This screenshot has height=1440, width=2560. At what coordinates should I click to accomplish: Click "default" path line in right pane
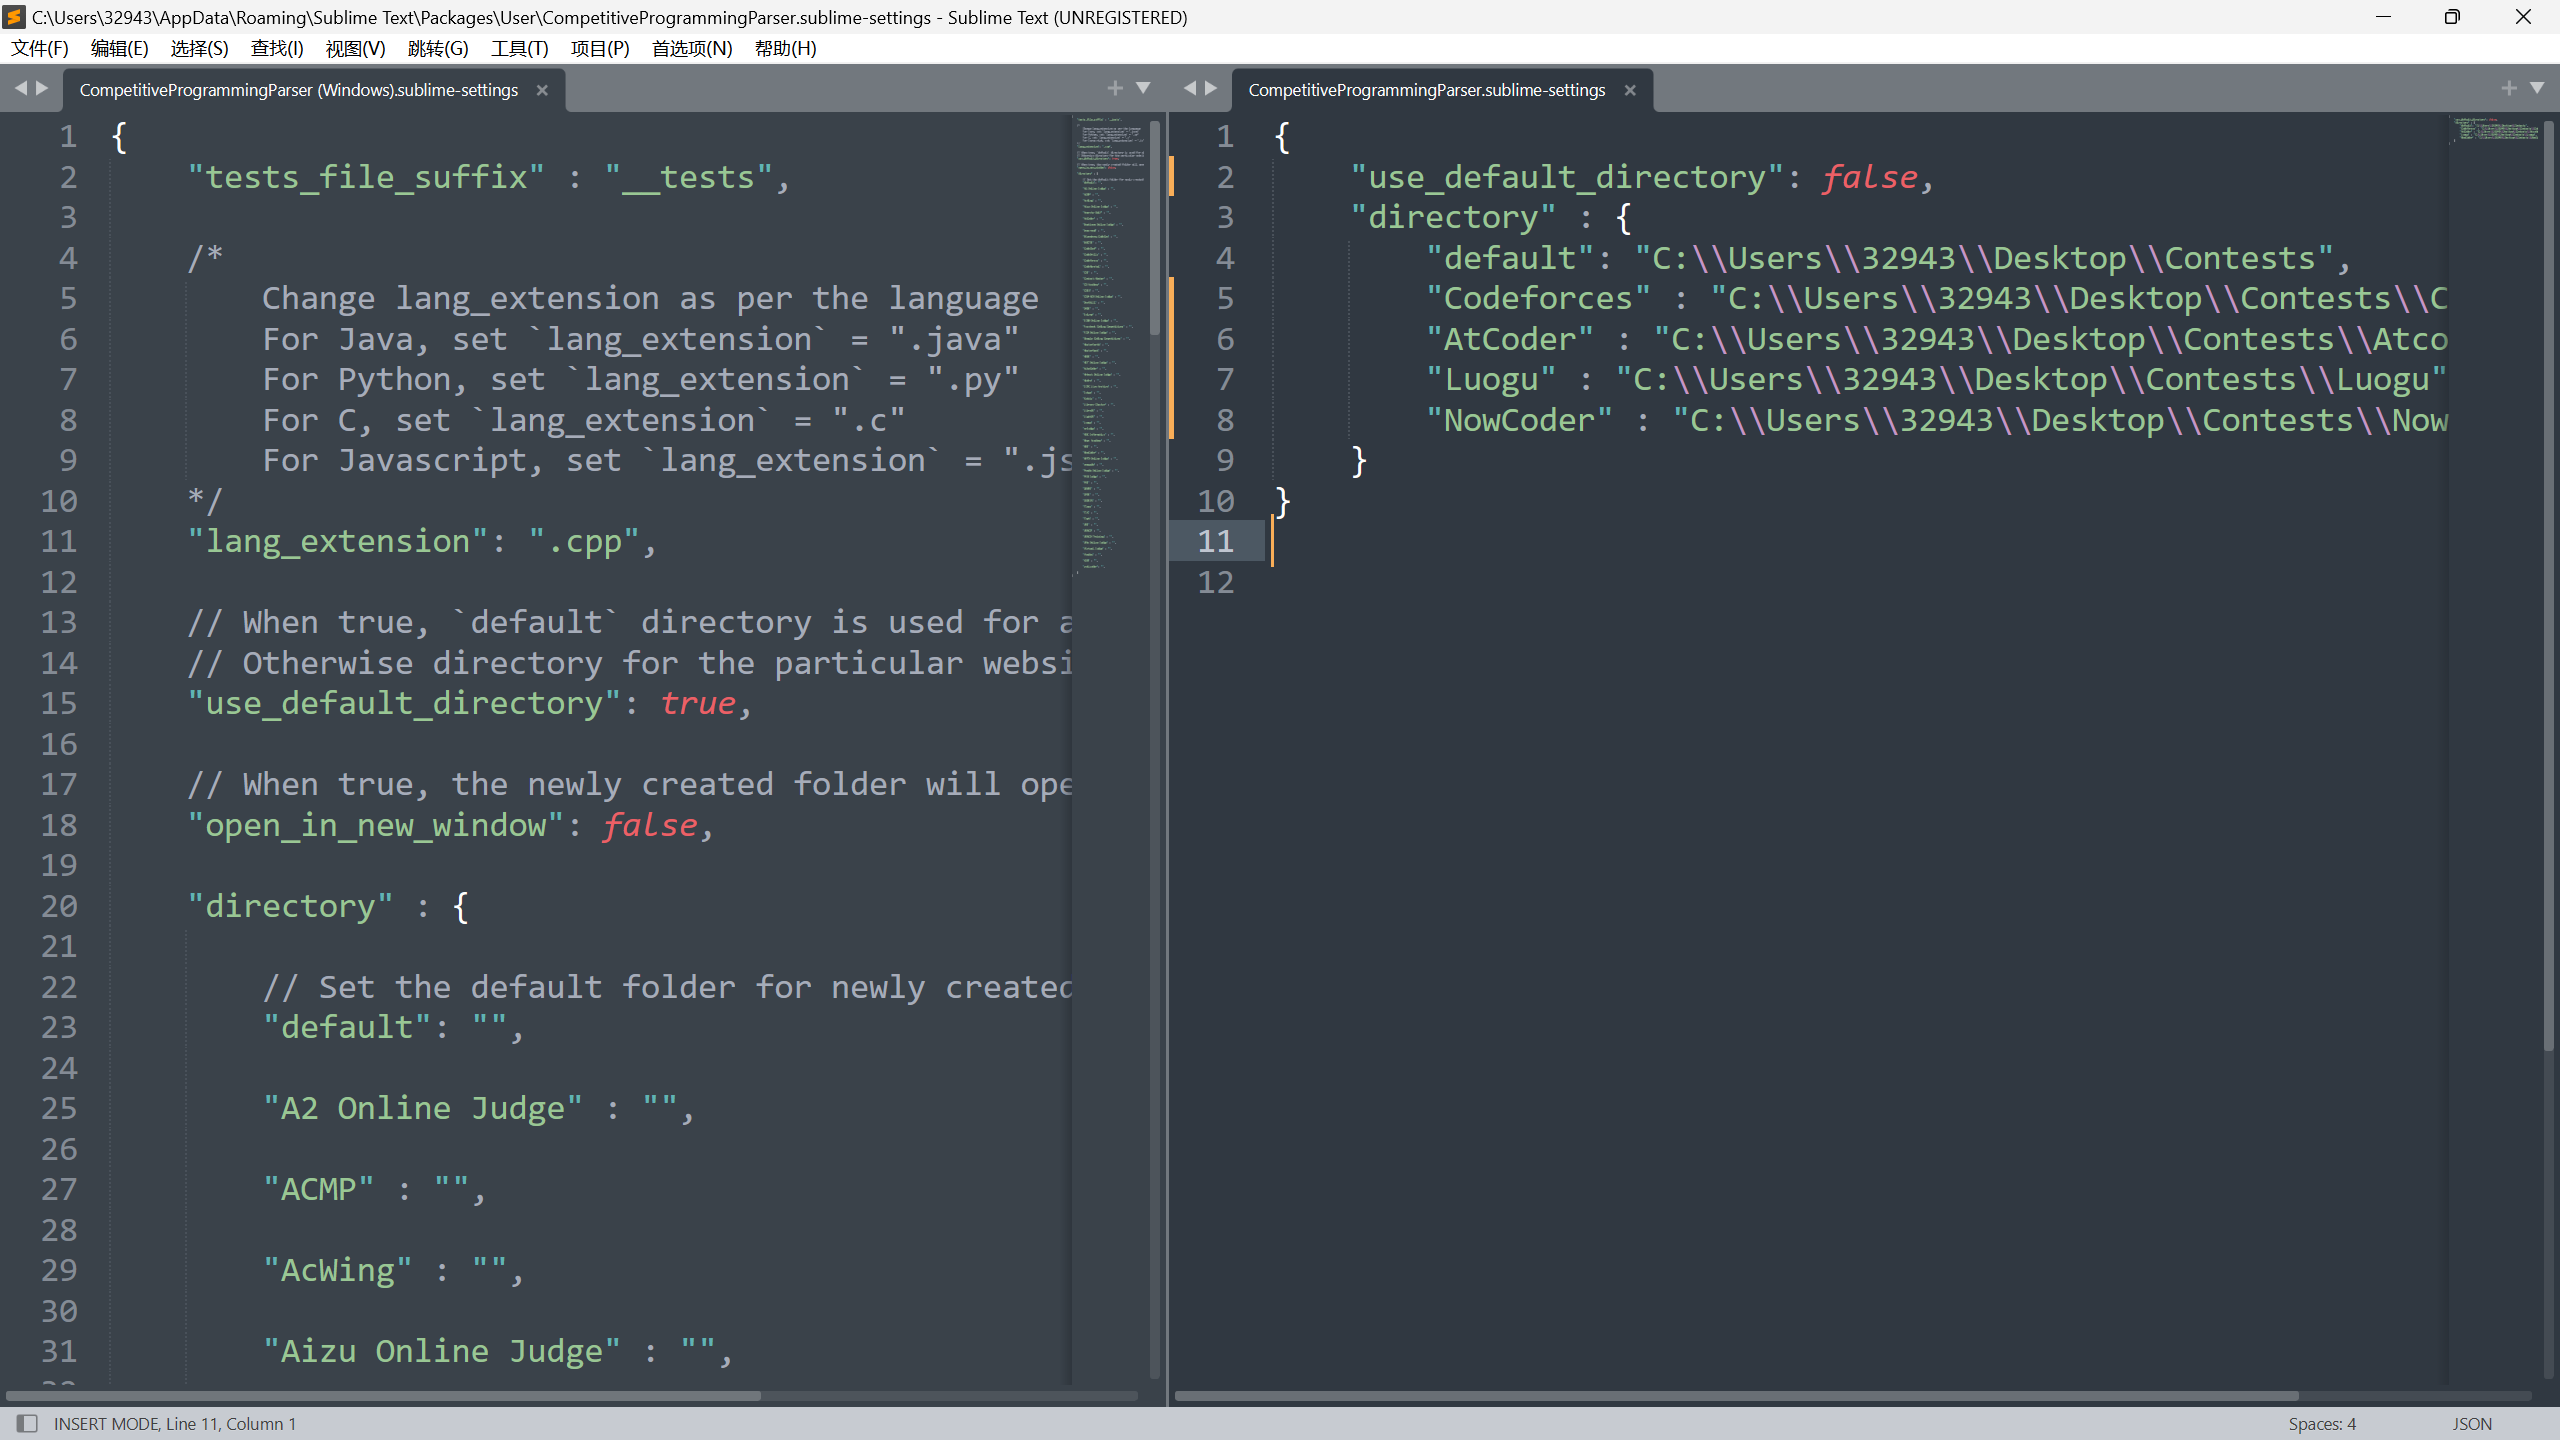(1888, 258)
